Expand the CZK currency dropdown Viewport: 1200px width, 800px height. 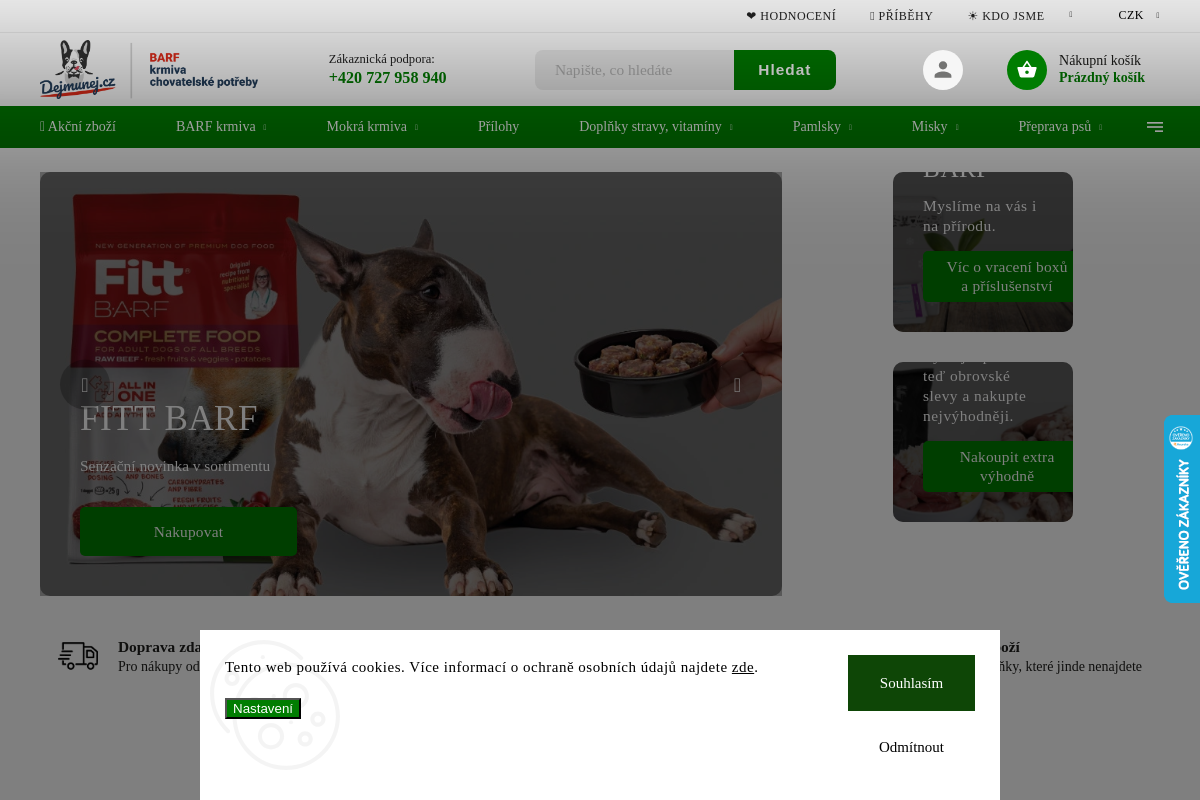pyautogui.click(x=1139, y=15)
